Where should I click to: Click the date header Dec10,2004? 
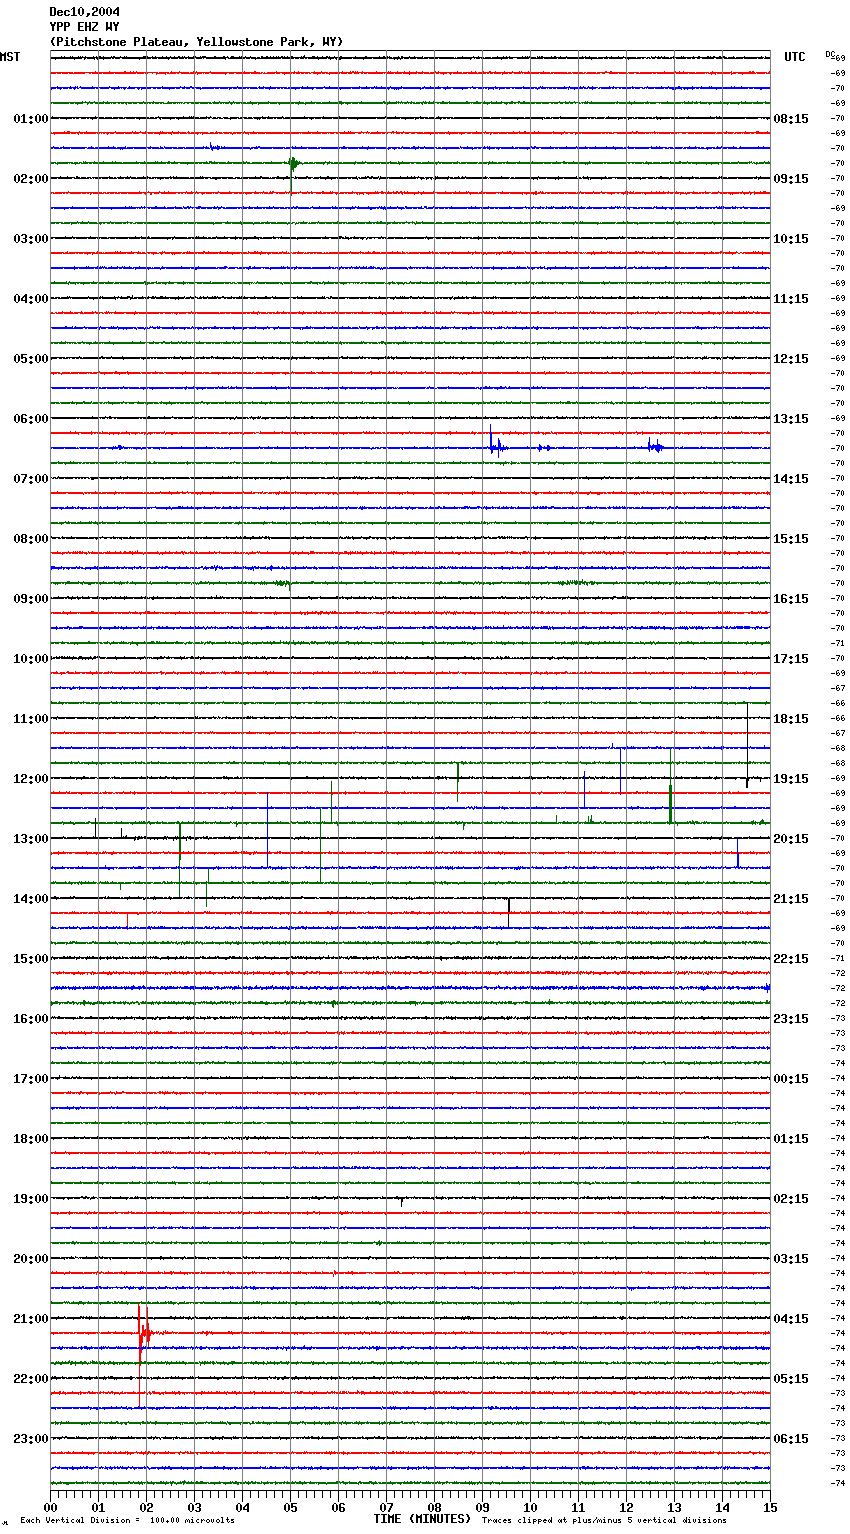click(84, 12)
